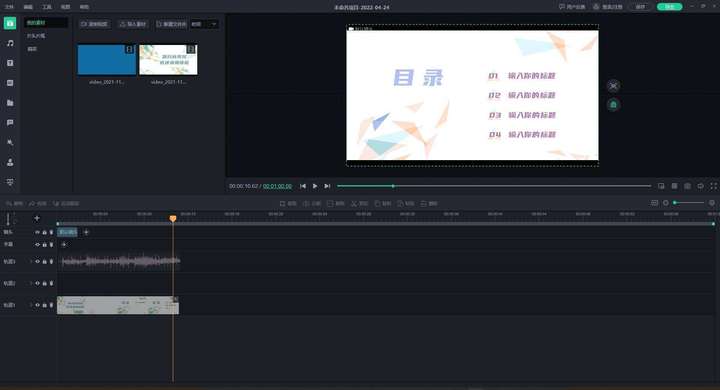Select the video clip on the bottom track
This screenshot has height=390, width=720.
(118, 305)
